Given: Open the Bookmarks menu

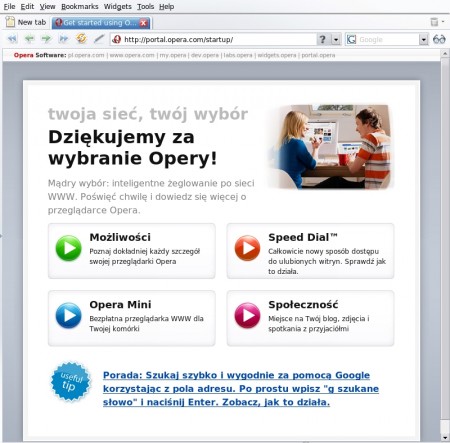Looking at the screenshot, I should click(80, 6).
